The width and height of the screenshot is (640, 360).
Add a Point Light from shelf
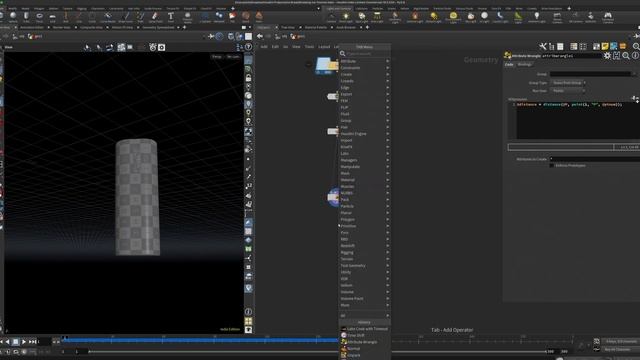(346, 17)
